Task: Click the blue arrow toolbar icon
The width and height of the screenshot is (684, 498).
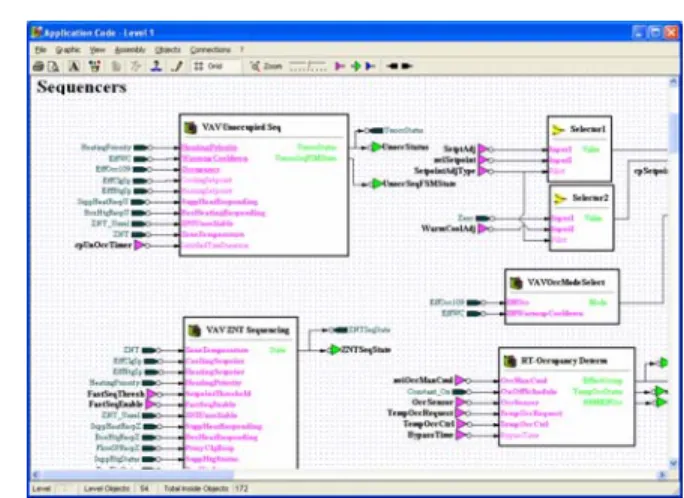Action: [370, 66]
